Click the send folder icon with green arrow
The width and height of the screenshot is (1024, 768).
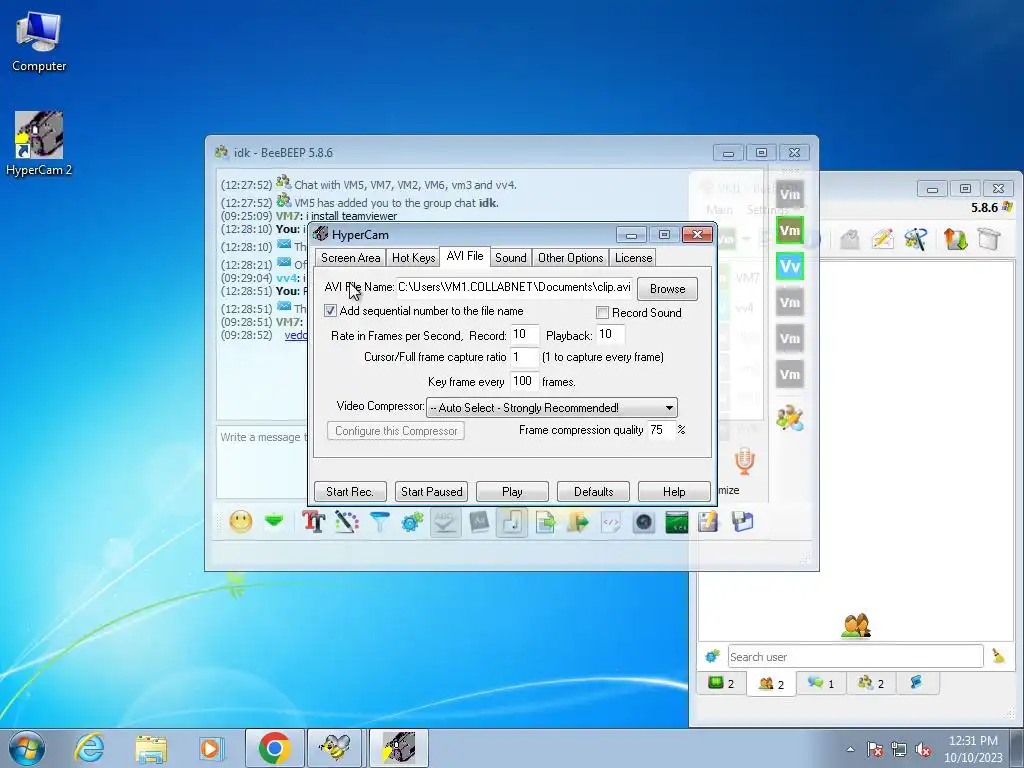pyautogui.click(x=578, y=522)
